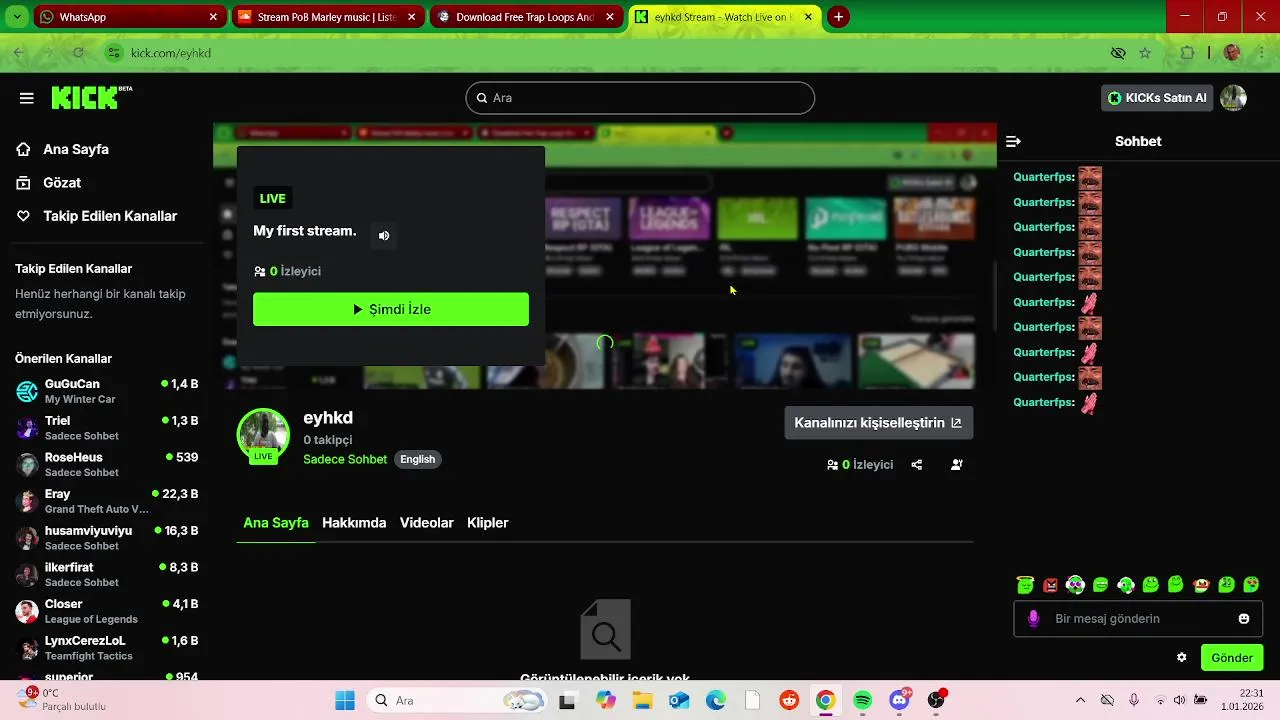Focus the Ara search field on Kick

tap(640, 98)
